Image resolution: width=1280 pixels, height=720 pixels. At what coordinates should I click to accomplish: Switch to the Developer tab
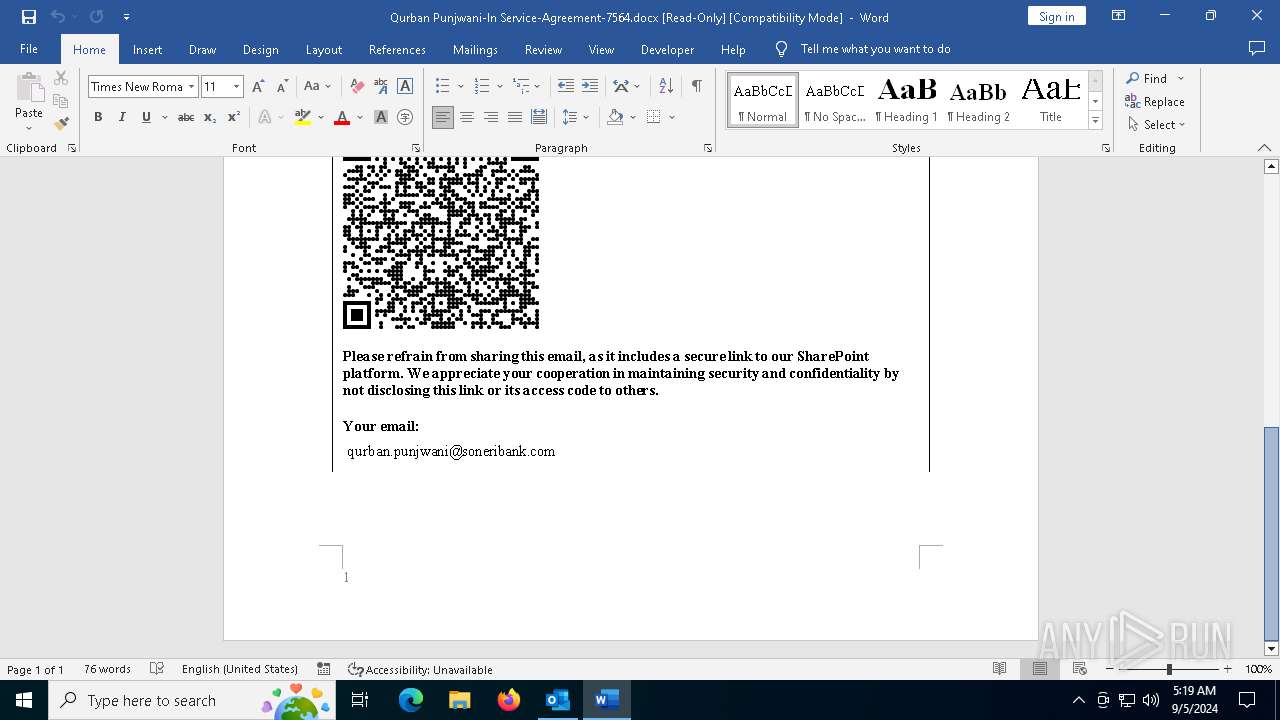tap(667, 49)
